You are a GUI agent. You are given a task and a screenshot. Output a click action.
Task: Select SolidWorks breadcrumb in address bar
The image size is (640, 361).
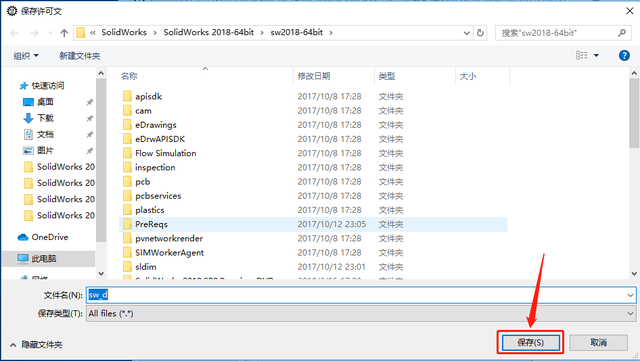124,32
